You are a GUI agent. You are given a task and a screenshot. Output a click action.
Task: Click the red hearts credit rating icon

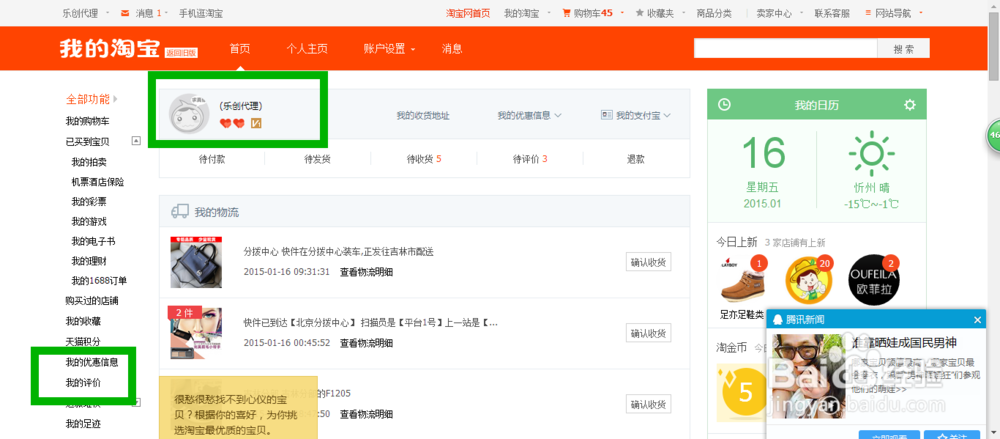click(x=233, y=123)
